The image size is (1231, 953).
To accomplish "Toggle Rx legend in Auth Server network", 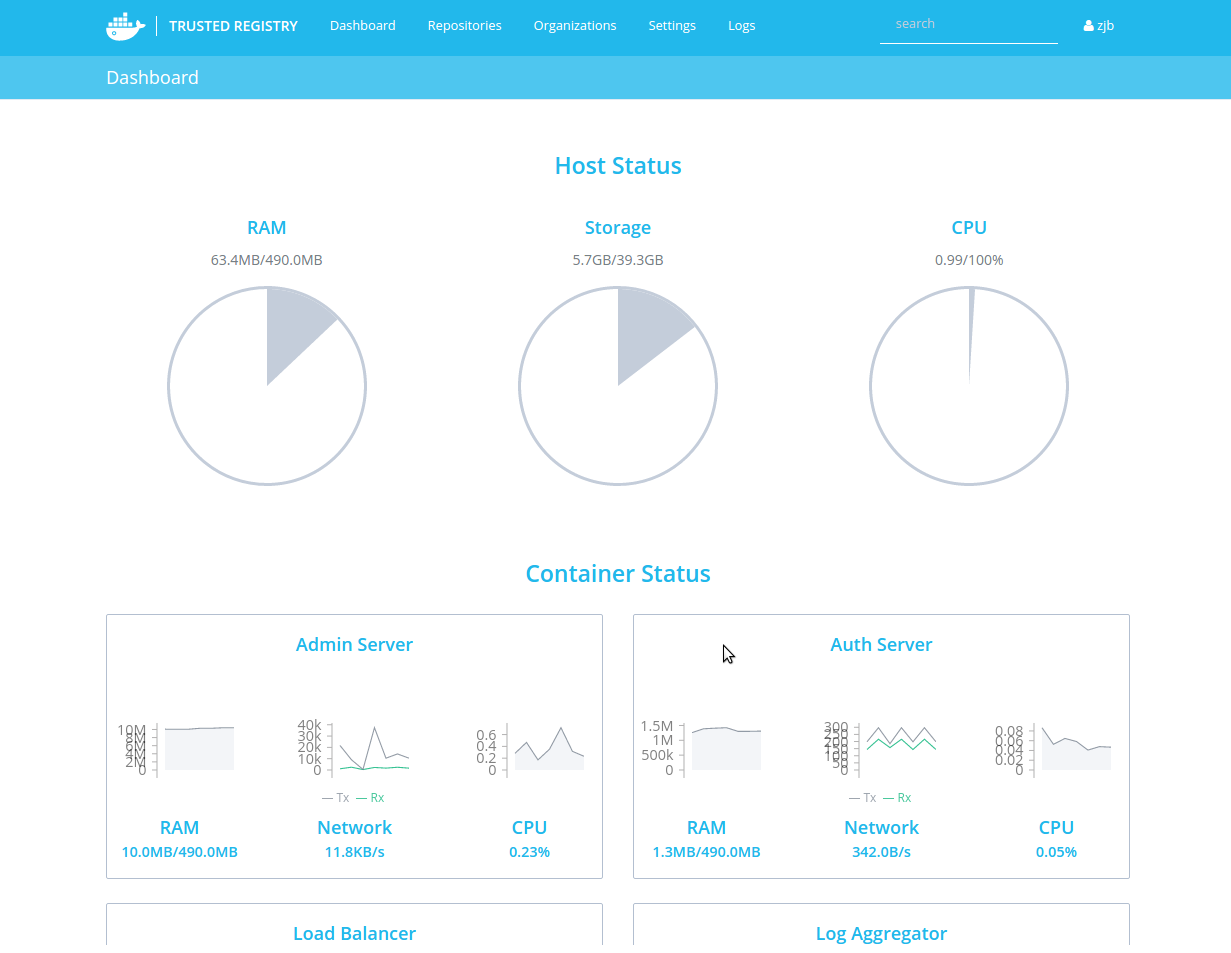I will 897,798.
